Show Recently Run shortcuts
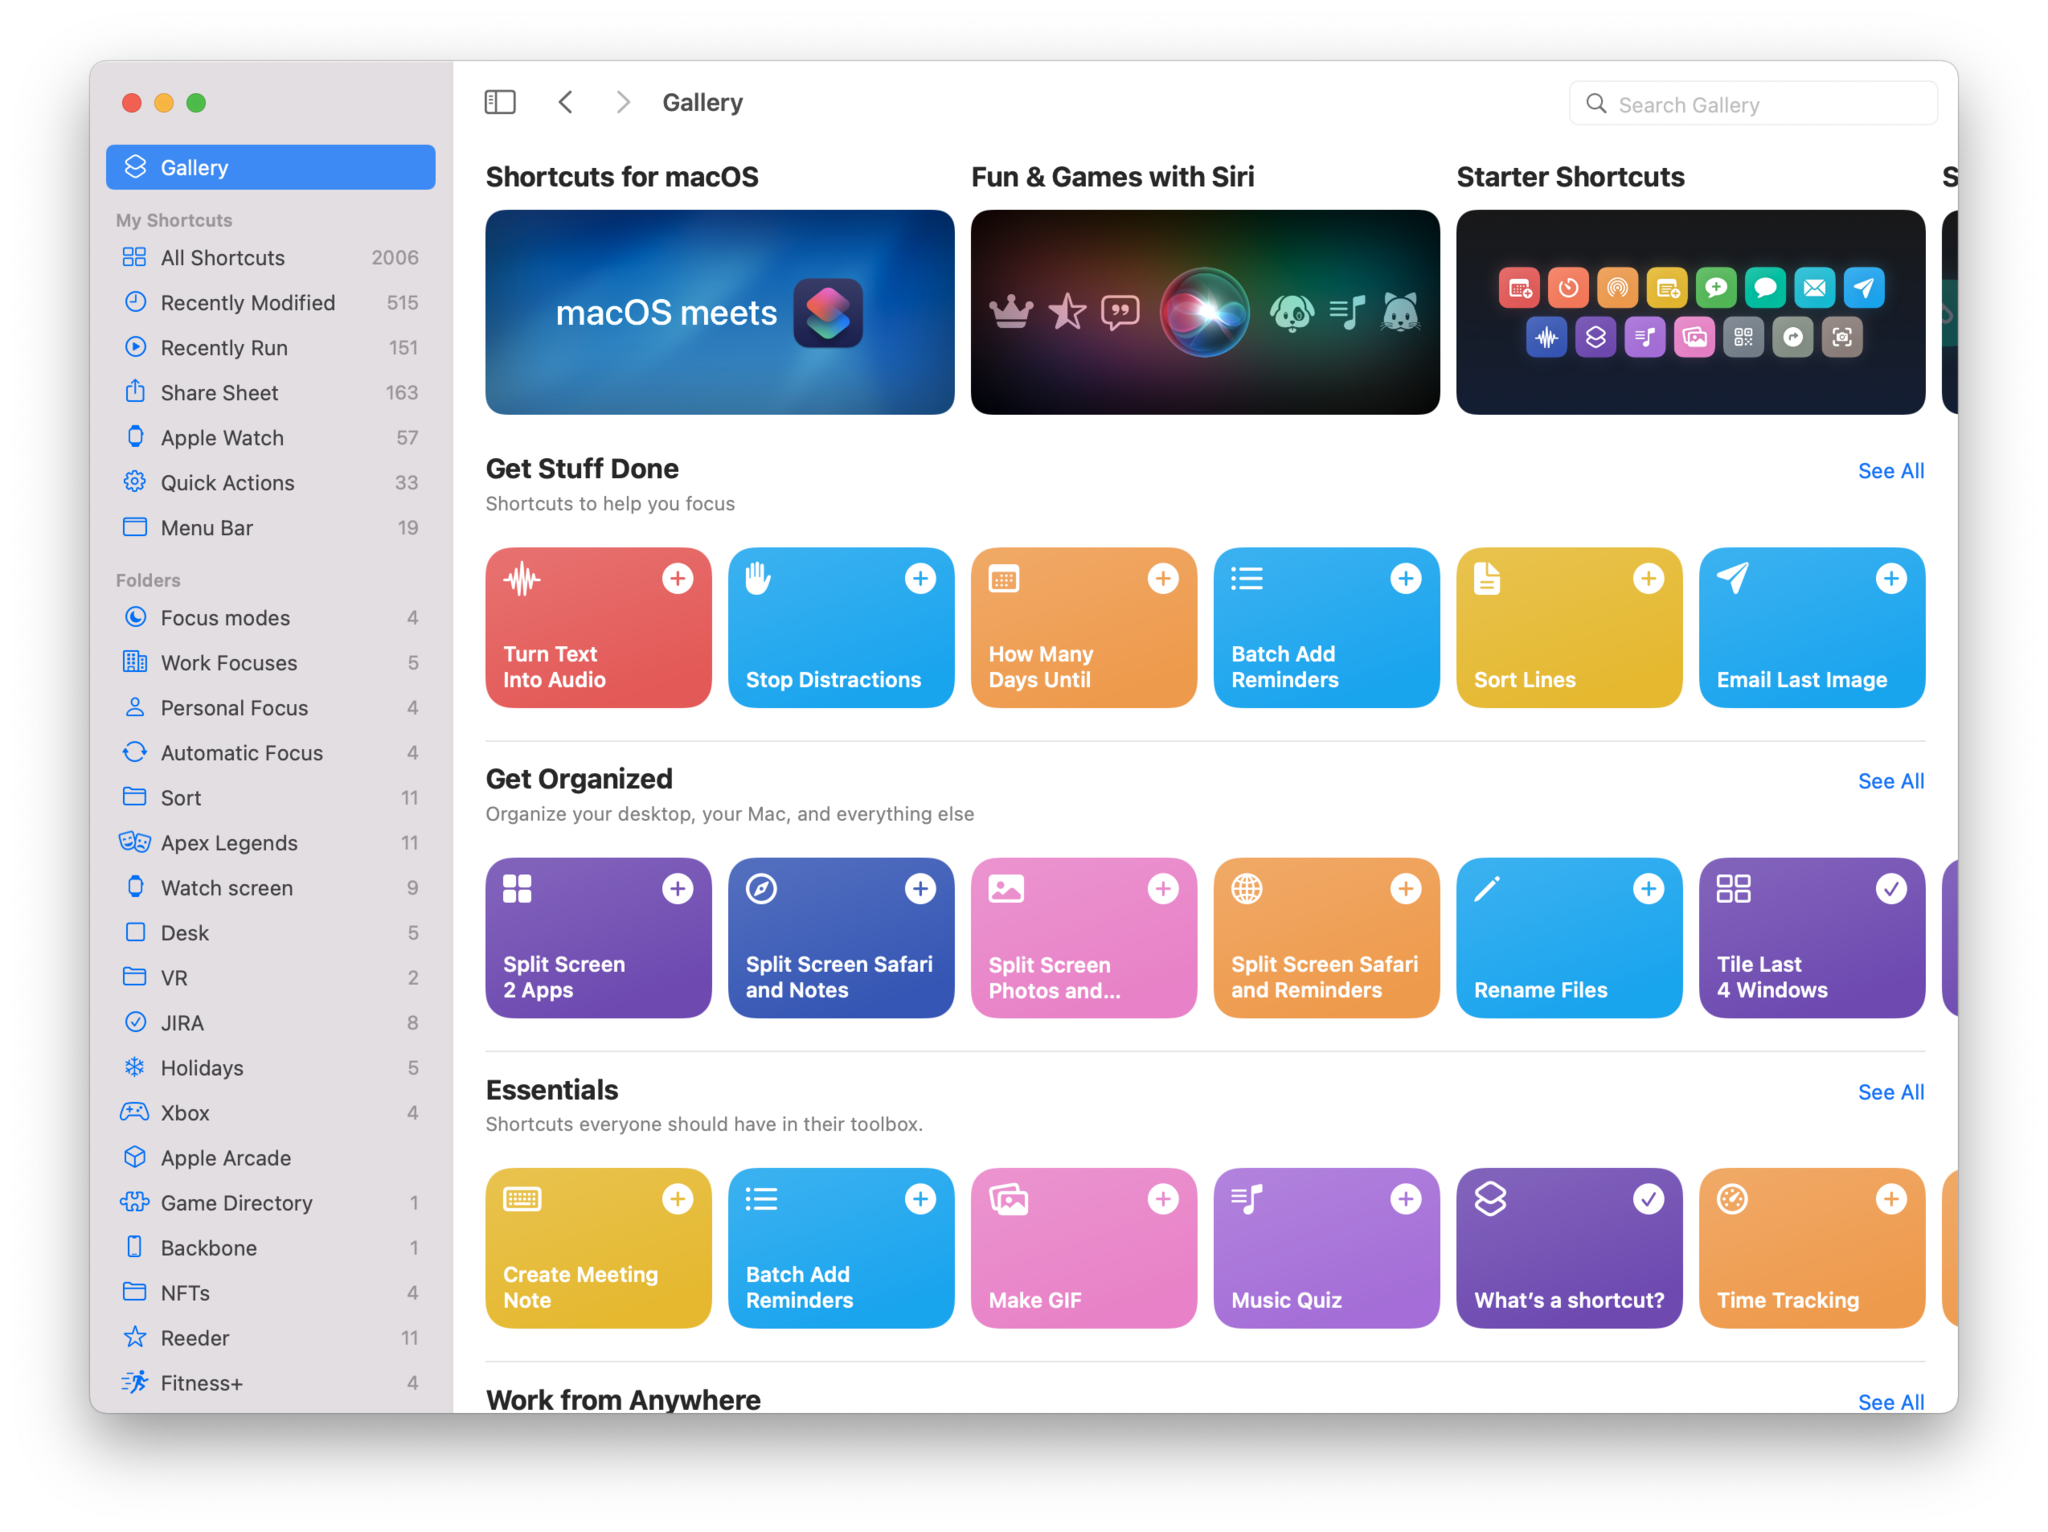 tap(271, 347)
